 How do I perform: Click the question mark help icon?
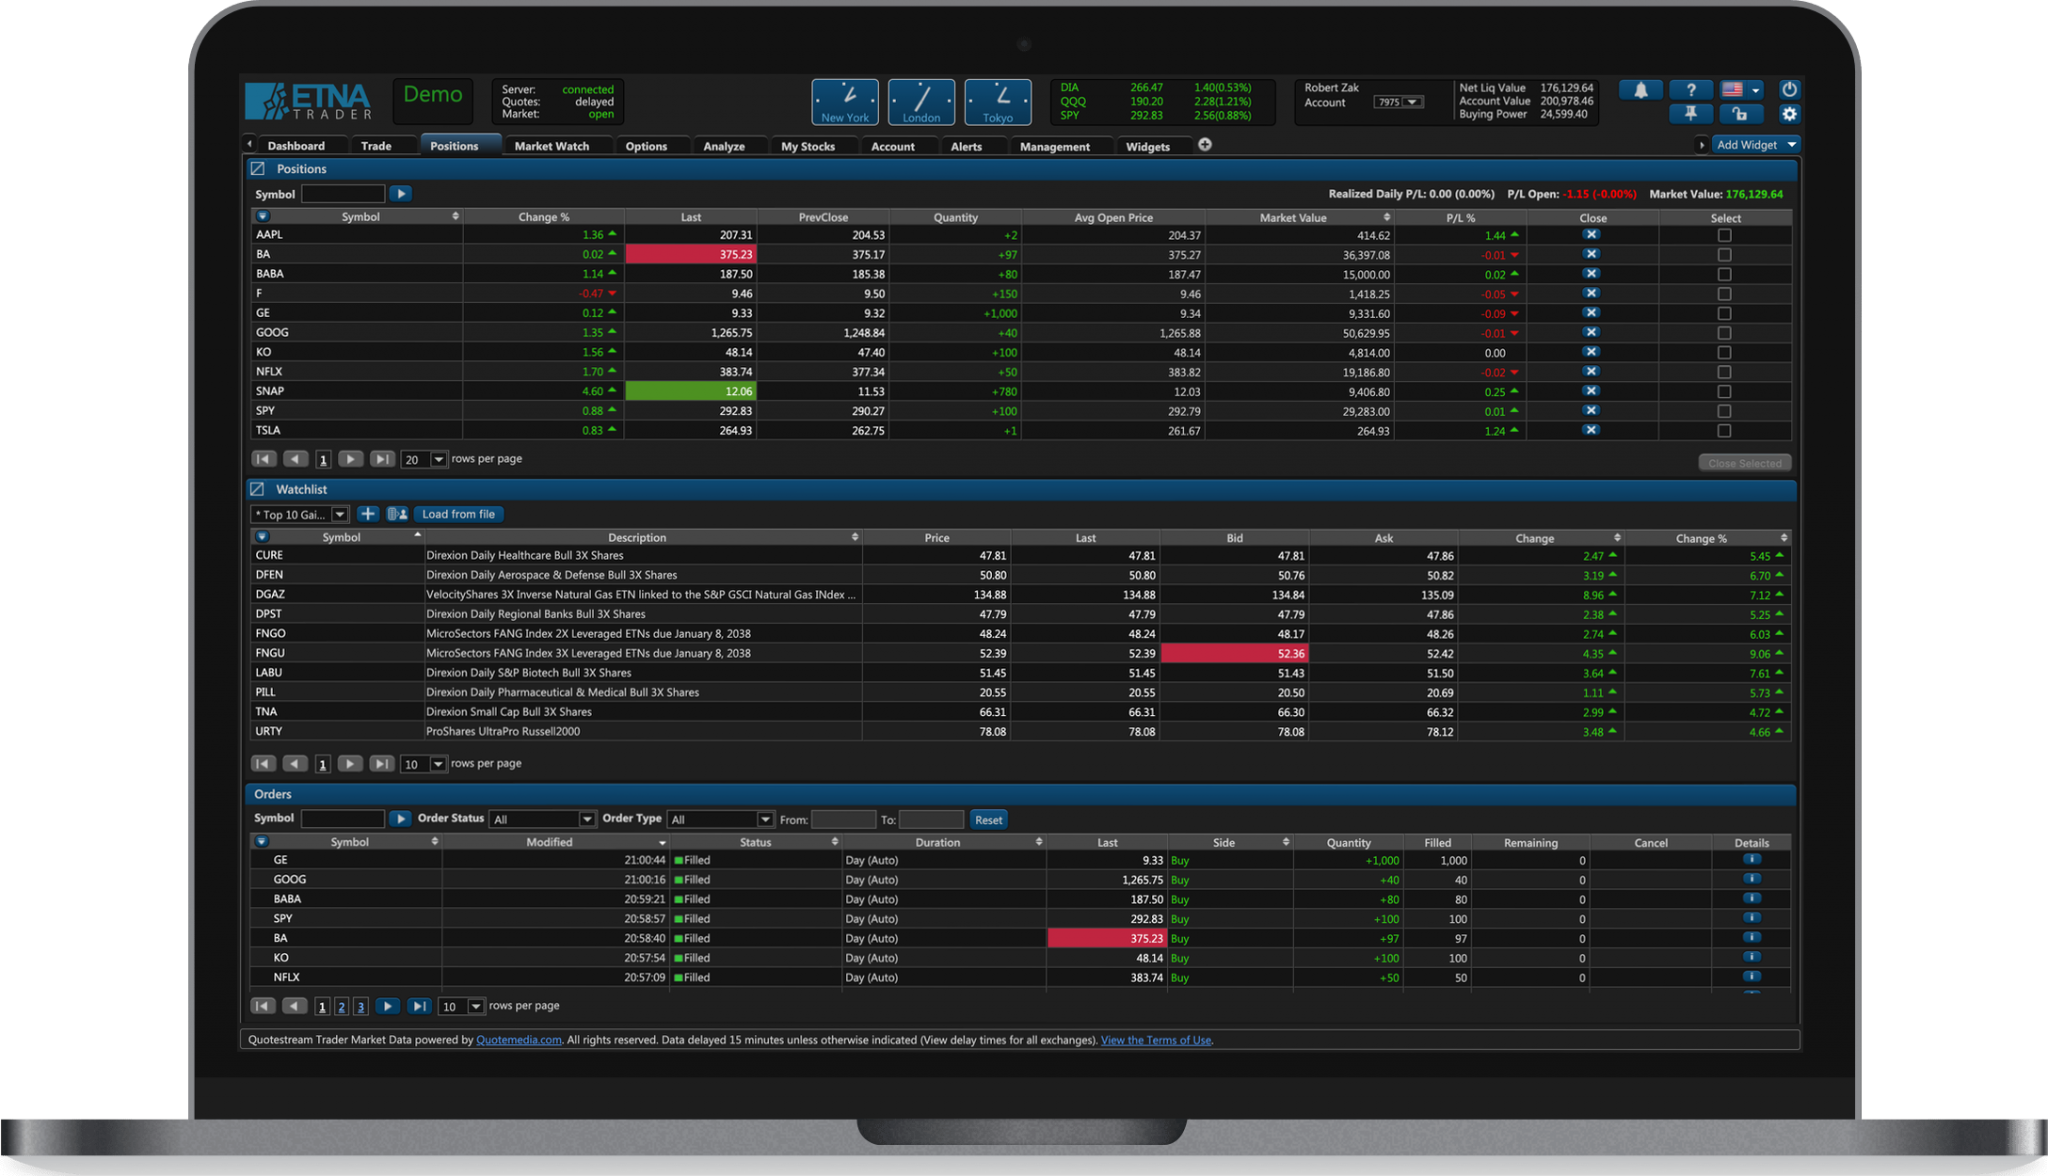point(1691,89)
